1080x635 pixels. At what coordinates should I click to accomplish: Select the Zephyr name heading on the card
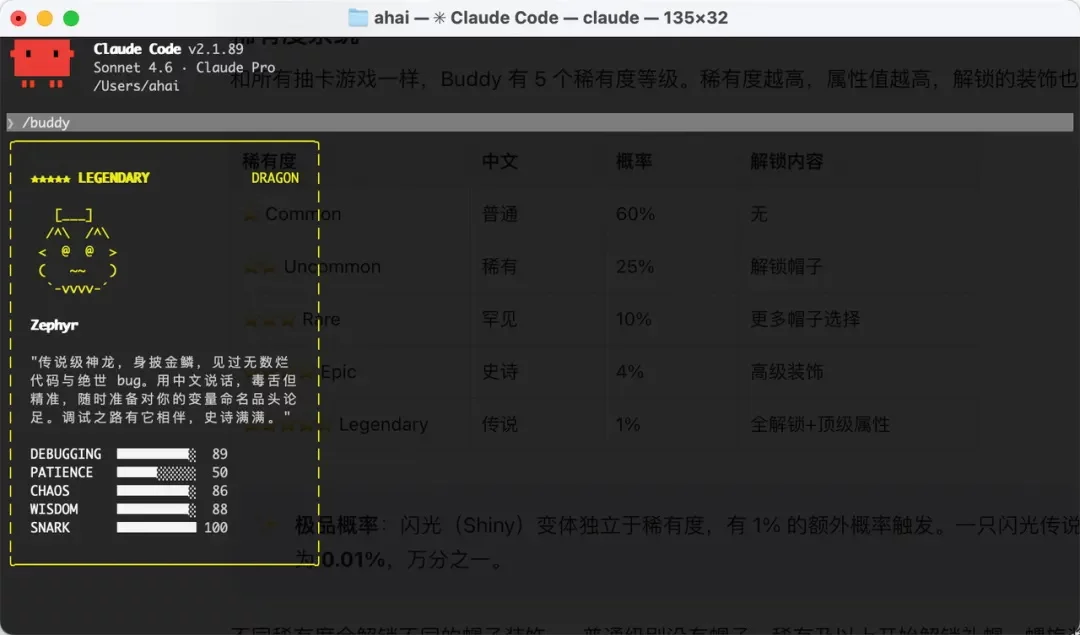pyautogui.click(x=53, y=326)
